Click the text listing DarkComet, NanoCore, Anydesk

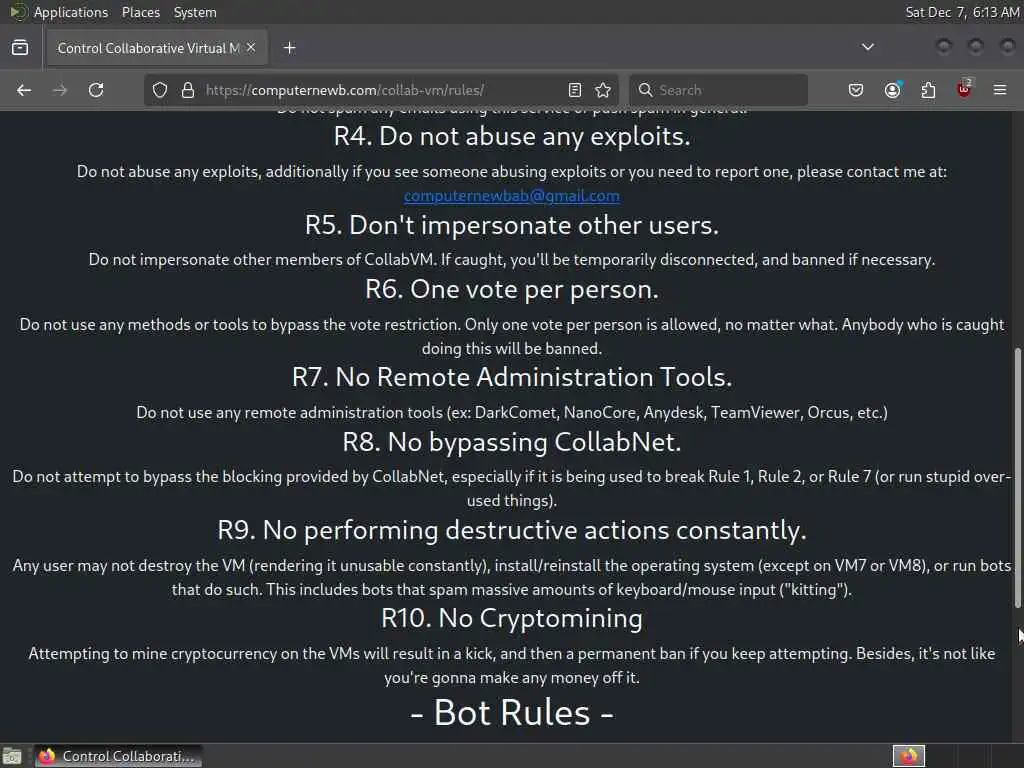512,413
